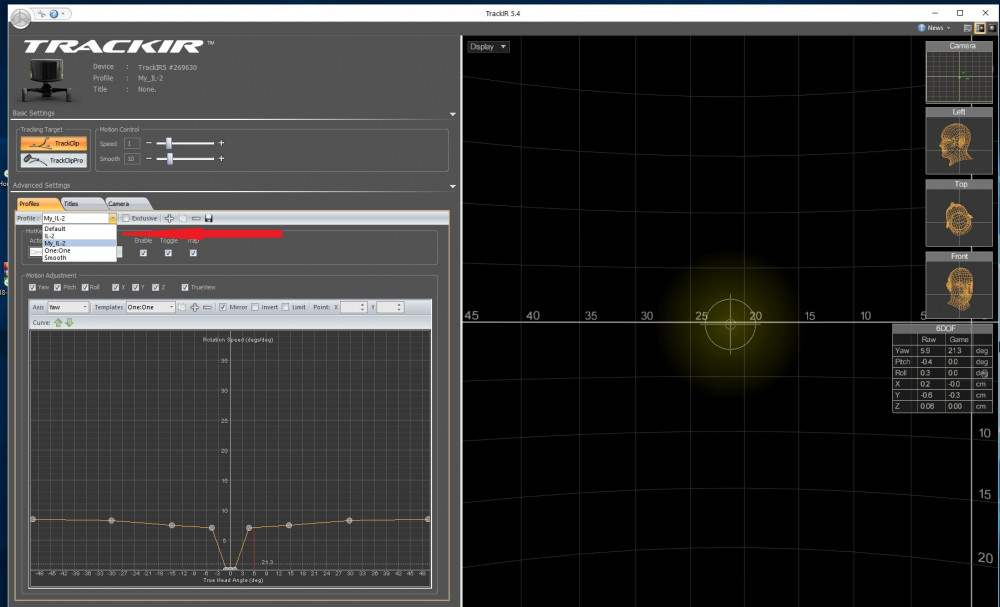Open the Display dropdown in the viewport
Image resolution: width=1000 pixels, height=607 pixels.
tap(488, 47)
